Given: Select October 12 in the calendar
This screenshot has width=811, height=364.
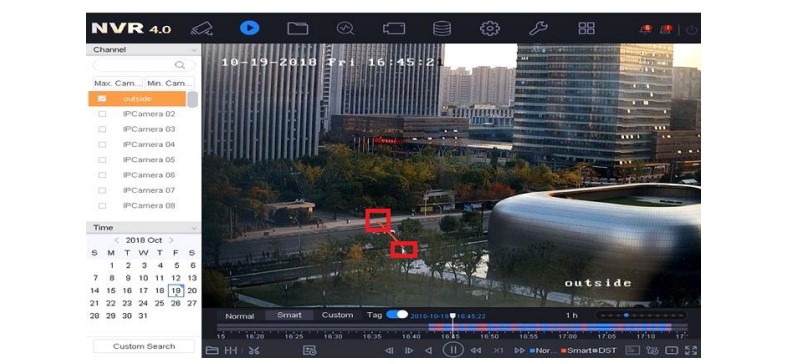Looking at the screenshot, I should coord(176,278).
